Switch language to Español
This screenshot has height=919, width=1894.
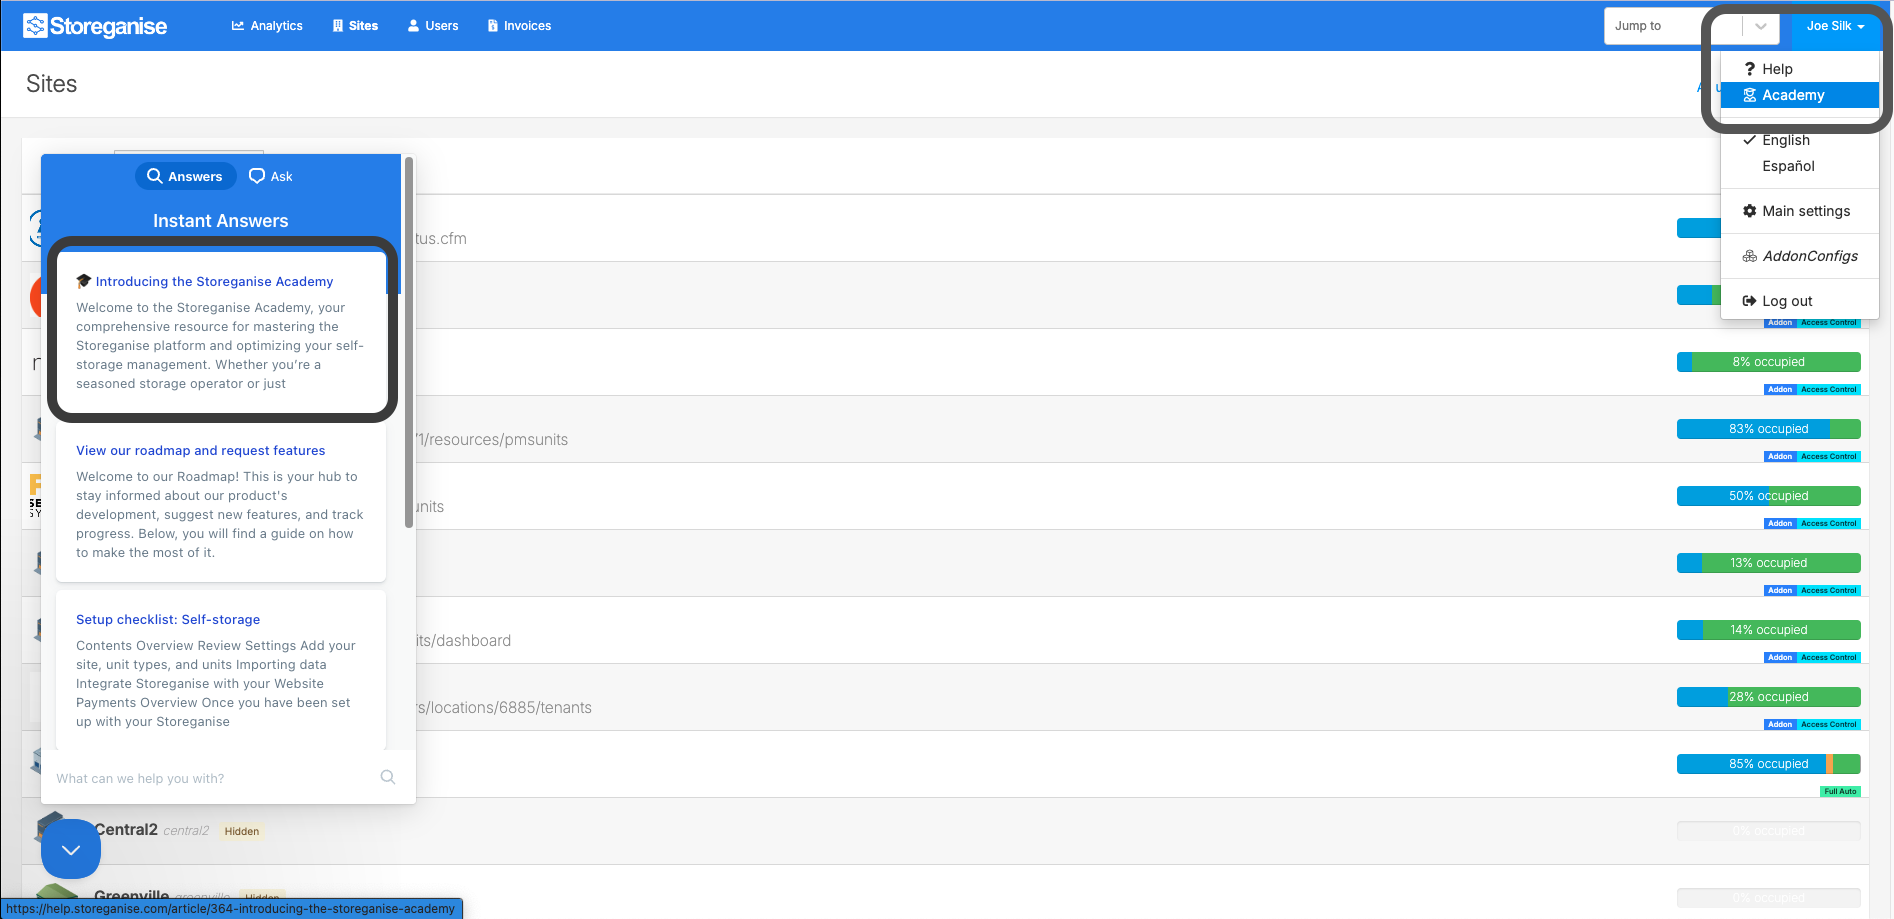pos(1800,166)
